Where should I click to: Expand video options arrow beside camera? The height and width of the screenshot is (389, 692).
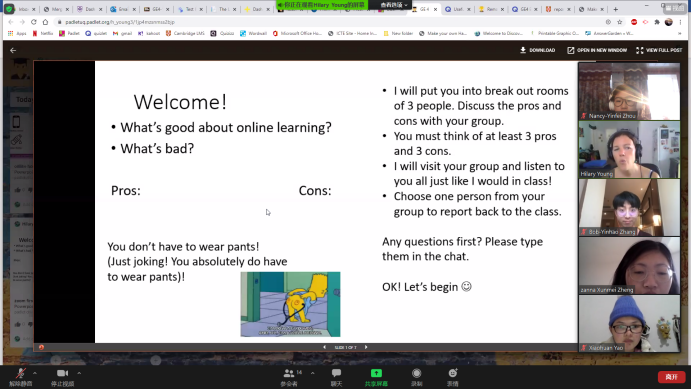[79, 373]
